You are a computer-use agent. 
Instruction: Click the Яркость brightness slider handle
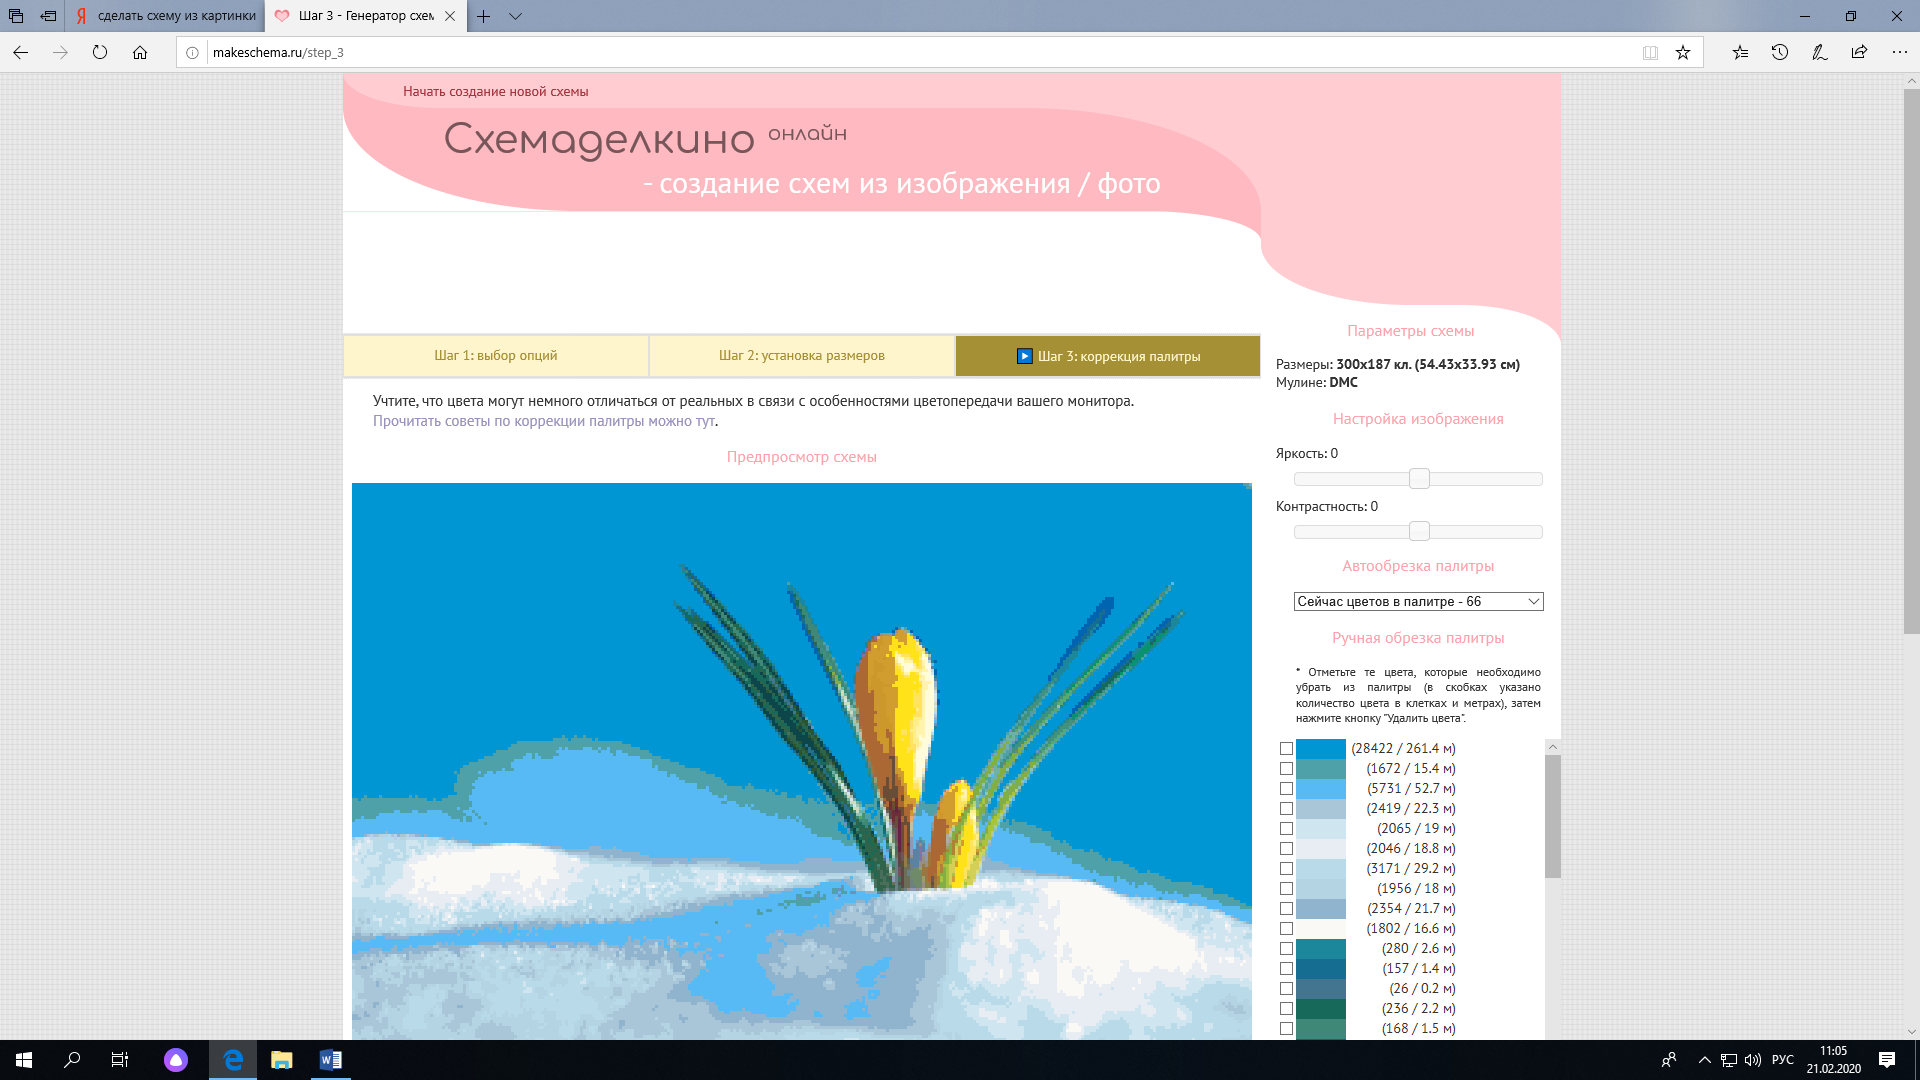pos(1419,479)
